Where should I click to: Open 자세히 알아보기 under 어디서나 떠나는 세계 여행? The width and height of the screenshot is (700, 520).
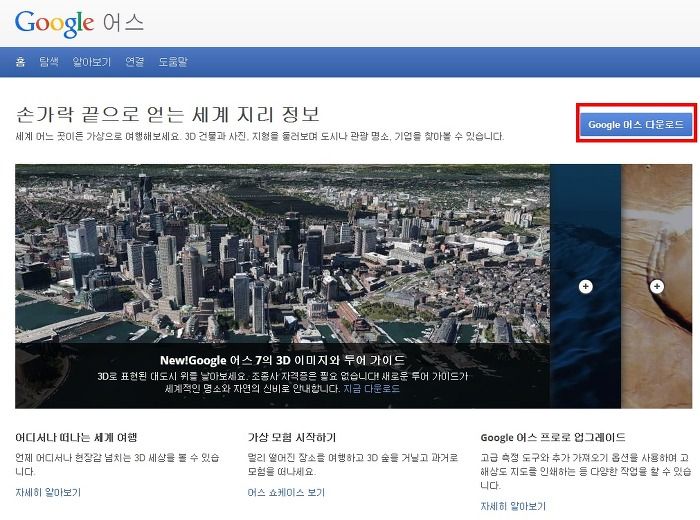pos(48,492)
